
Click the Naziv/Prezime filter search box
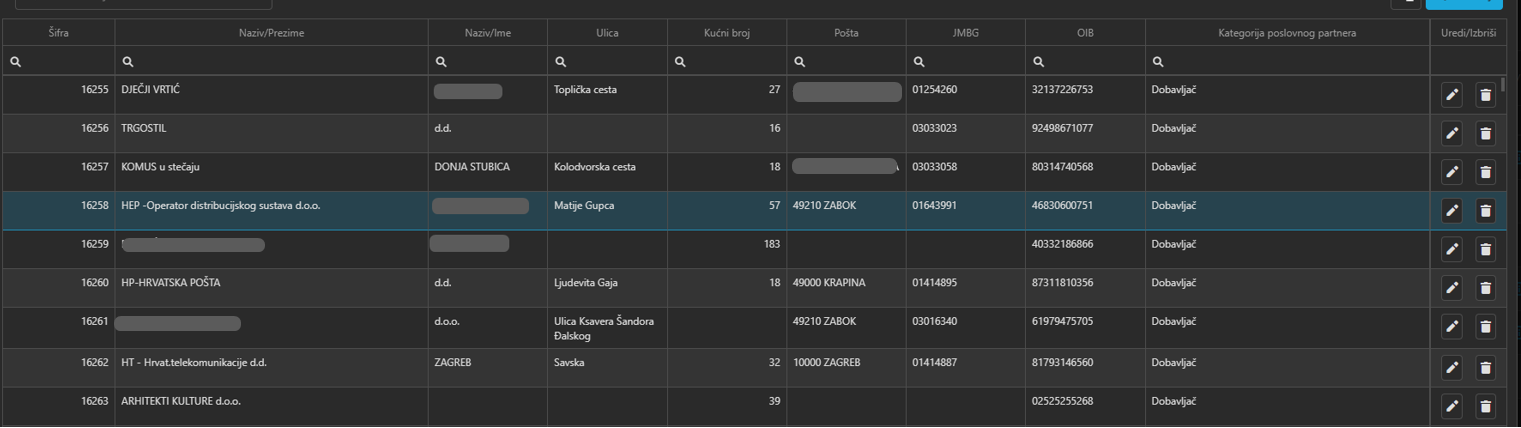280,62
